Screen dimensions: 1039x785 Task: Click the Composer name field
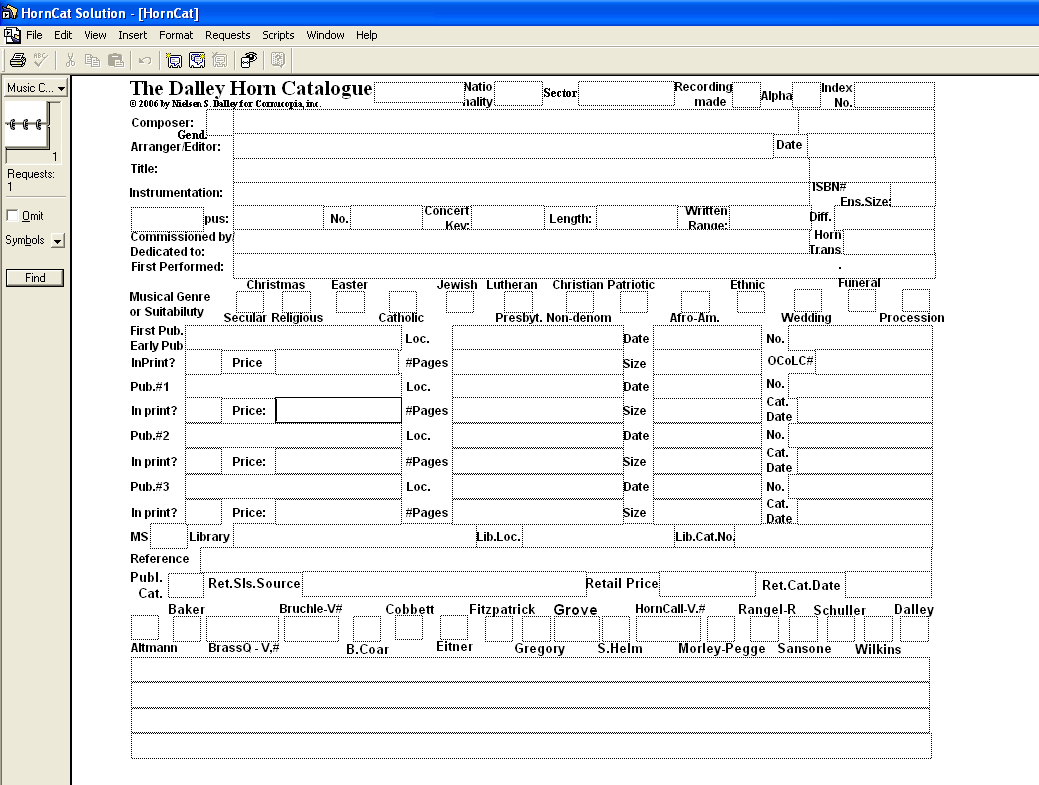click(515, 122)
